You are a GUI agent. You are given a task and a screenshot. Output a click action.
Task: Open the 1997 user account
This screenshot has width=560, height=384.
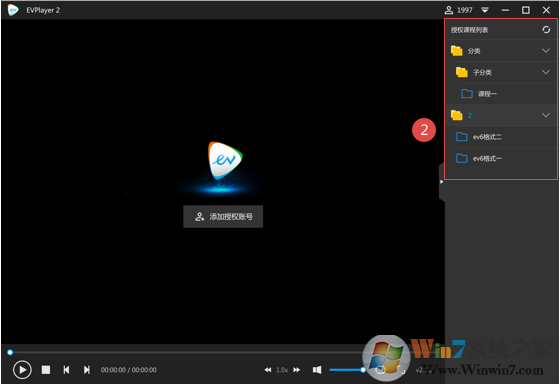click(459, 10)
